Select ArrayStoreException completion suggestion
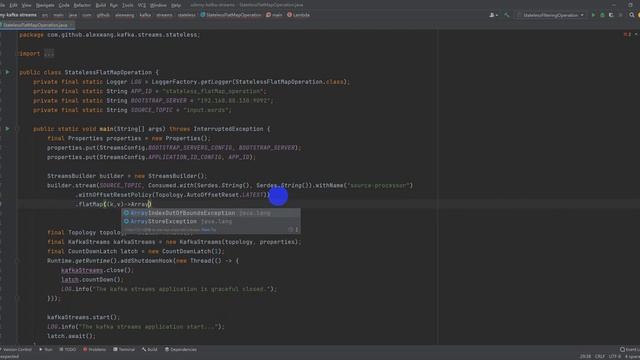 pos(211,221)
